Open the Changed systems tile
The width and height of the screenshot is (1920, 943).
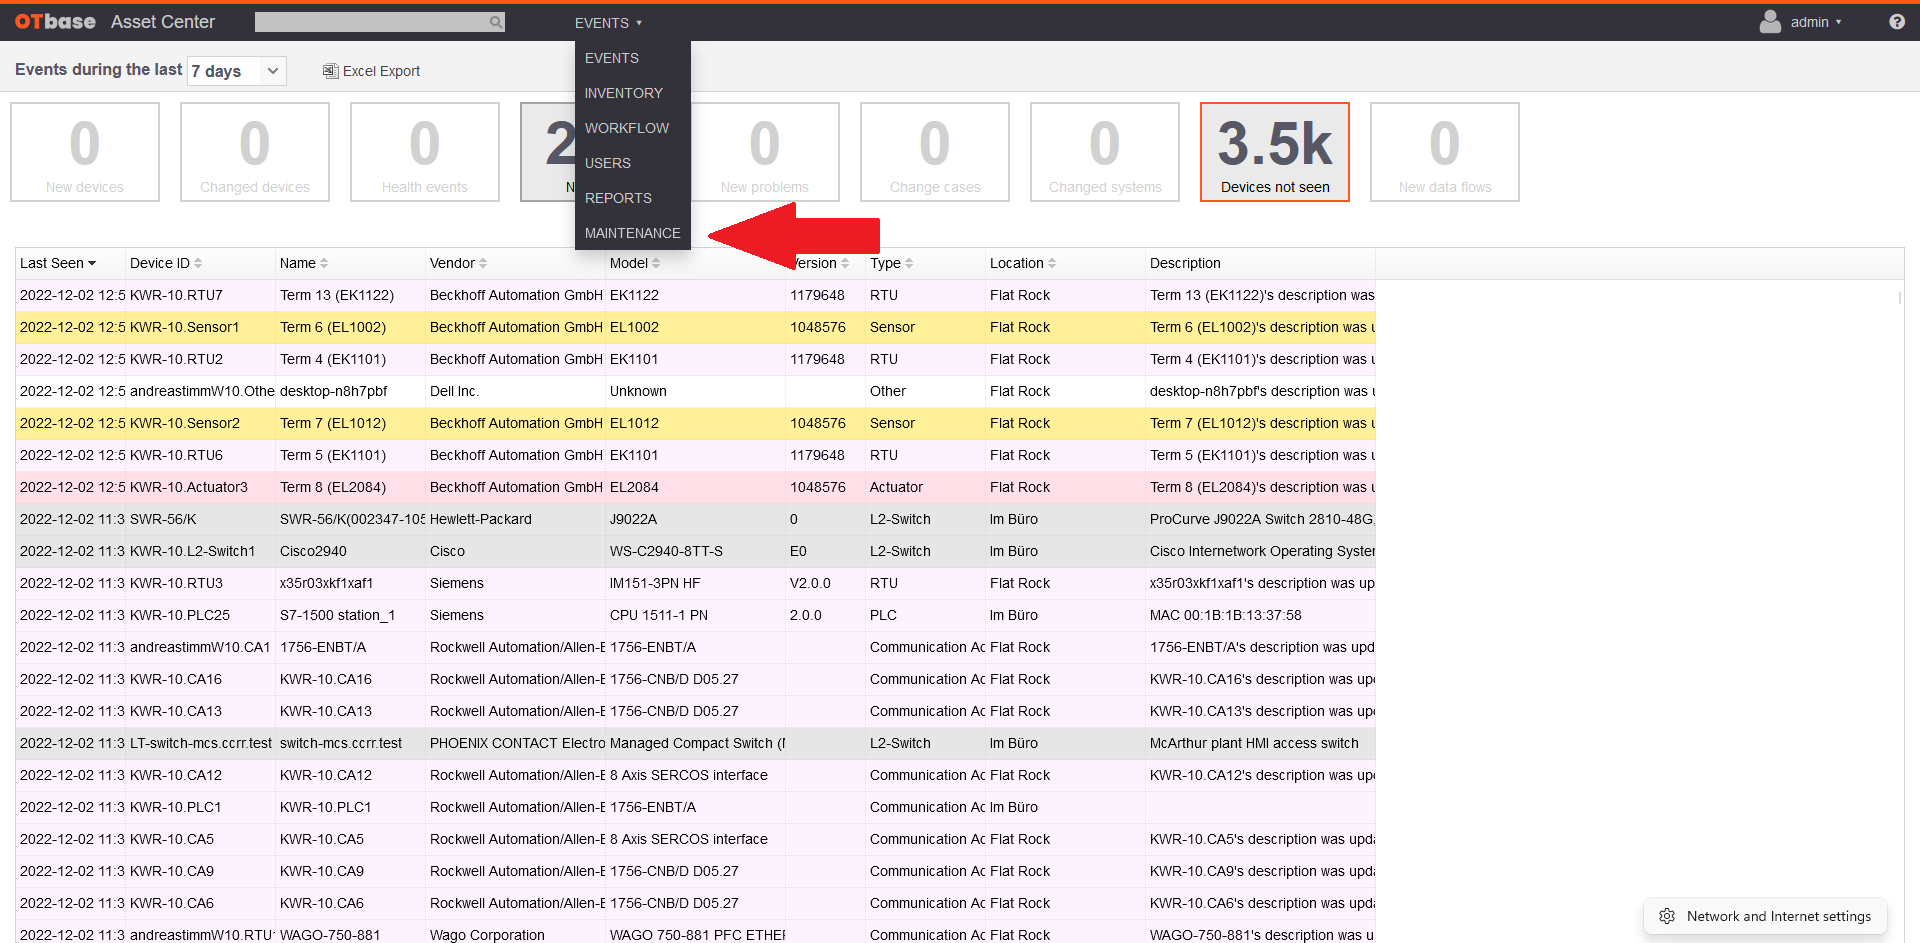click(x=1105, y=152)
